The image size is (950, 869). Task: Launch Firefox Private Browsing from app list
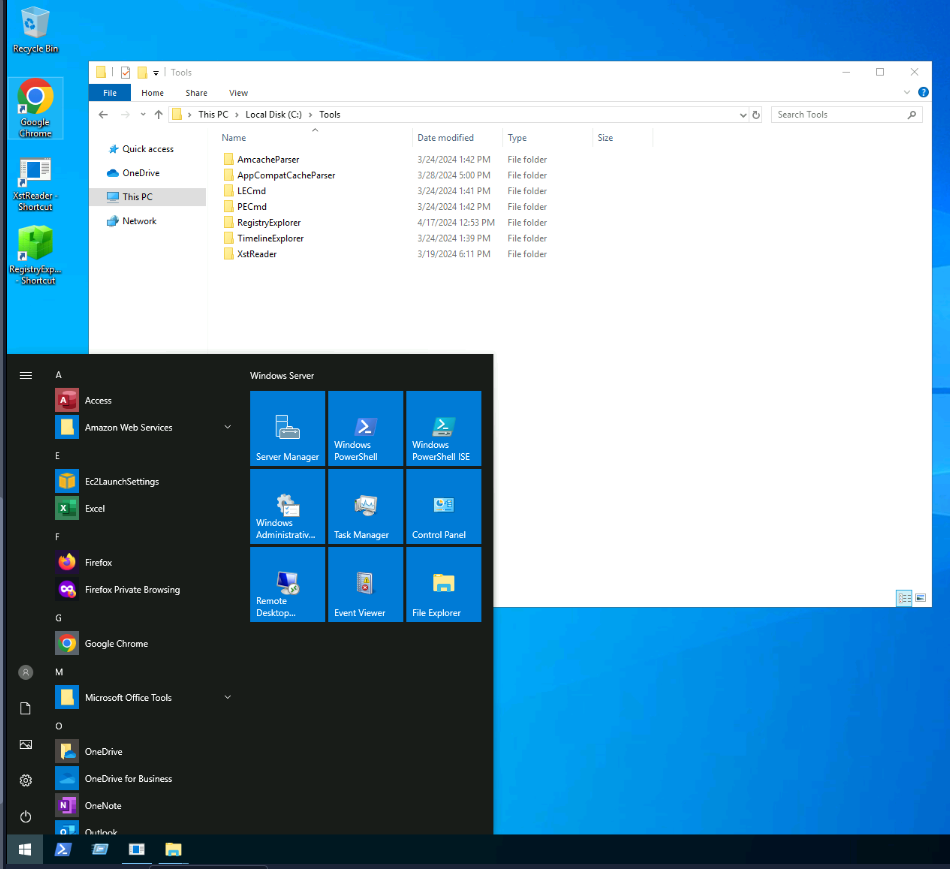coord(132,590)
